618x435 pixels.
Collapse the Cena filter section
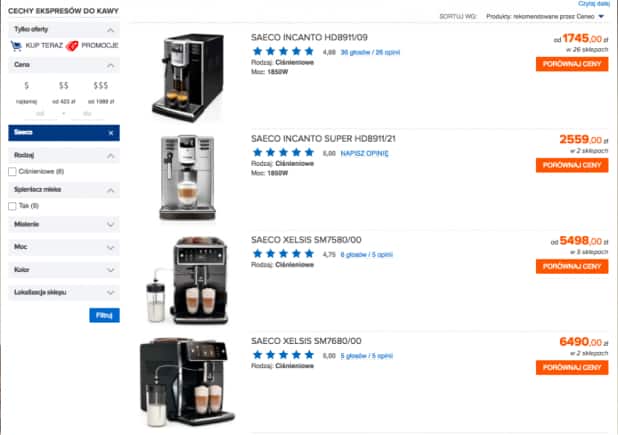(111, 65)
